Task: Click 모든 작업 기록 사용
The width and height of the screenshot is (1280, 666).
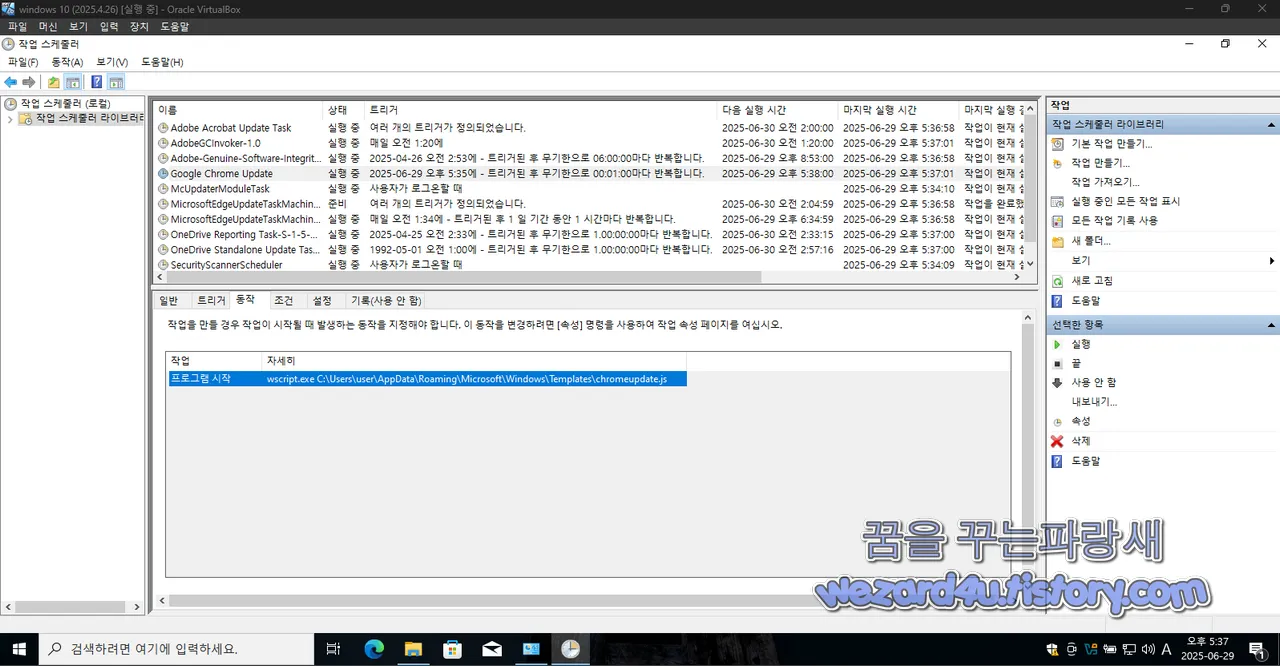Action: 1114,220
